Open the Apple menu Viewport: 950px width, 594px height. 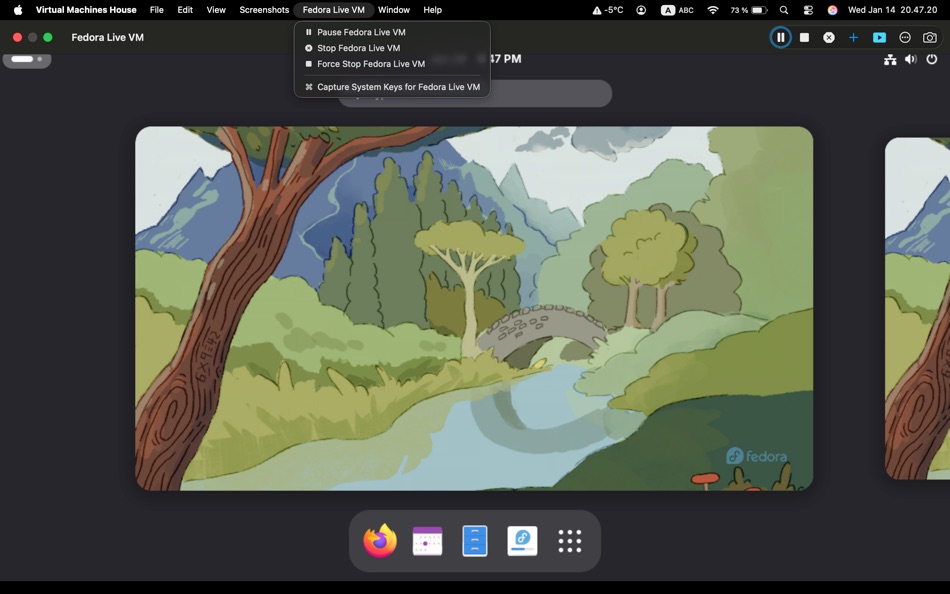tap(18, 10)
